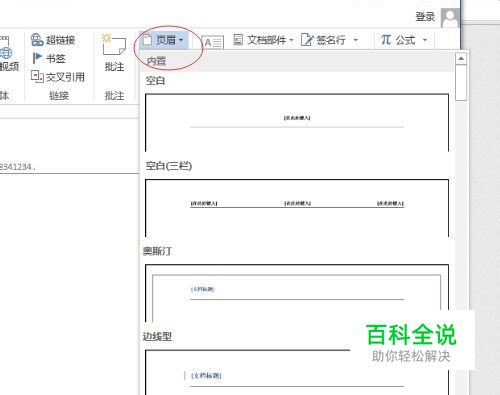The image size is (500, 395).
Task: Click the 边线型 style label
Action: pos(157,336)
